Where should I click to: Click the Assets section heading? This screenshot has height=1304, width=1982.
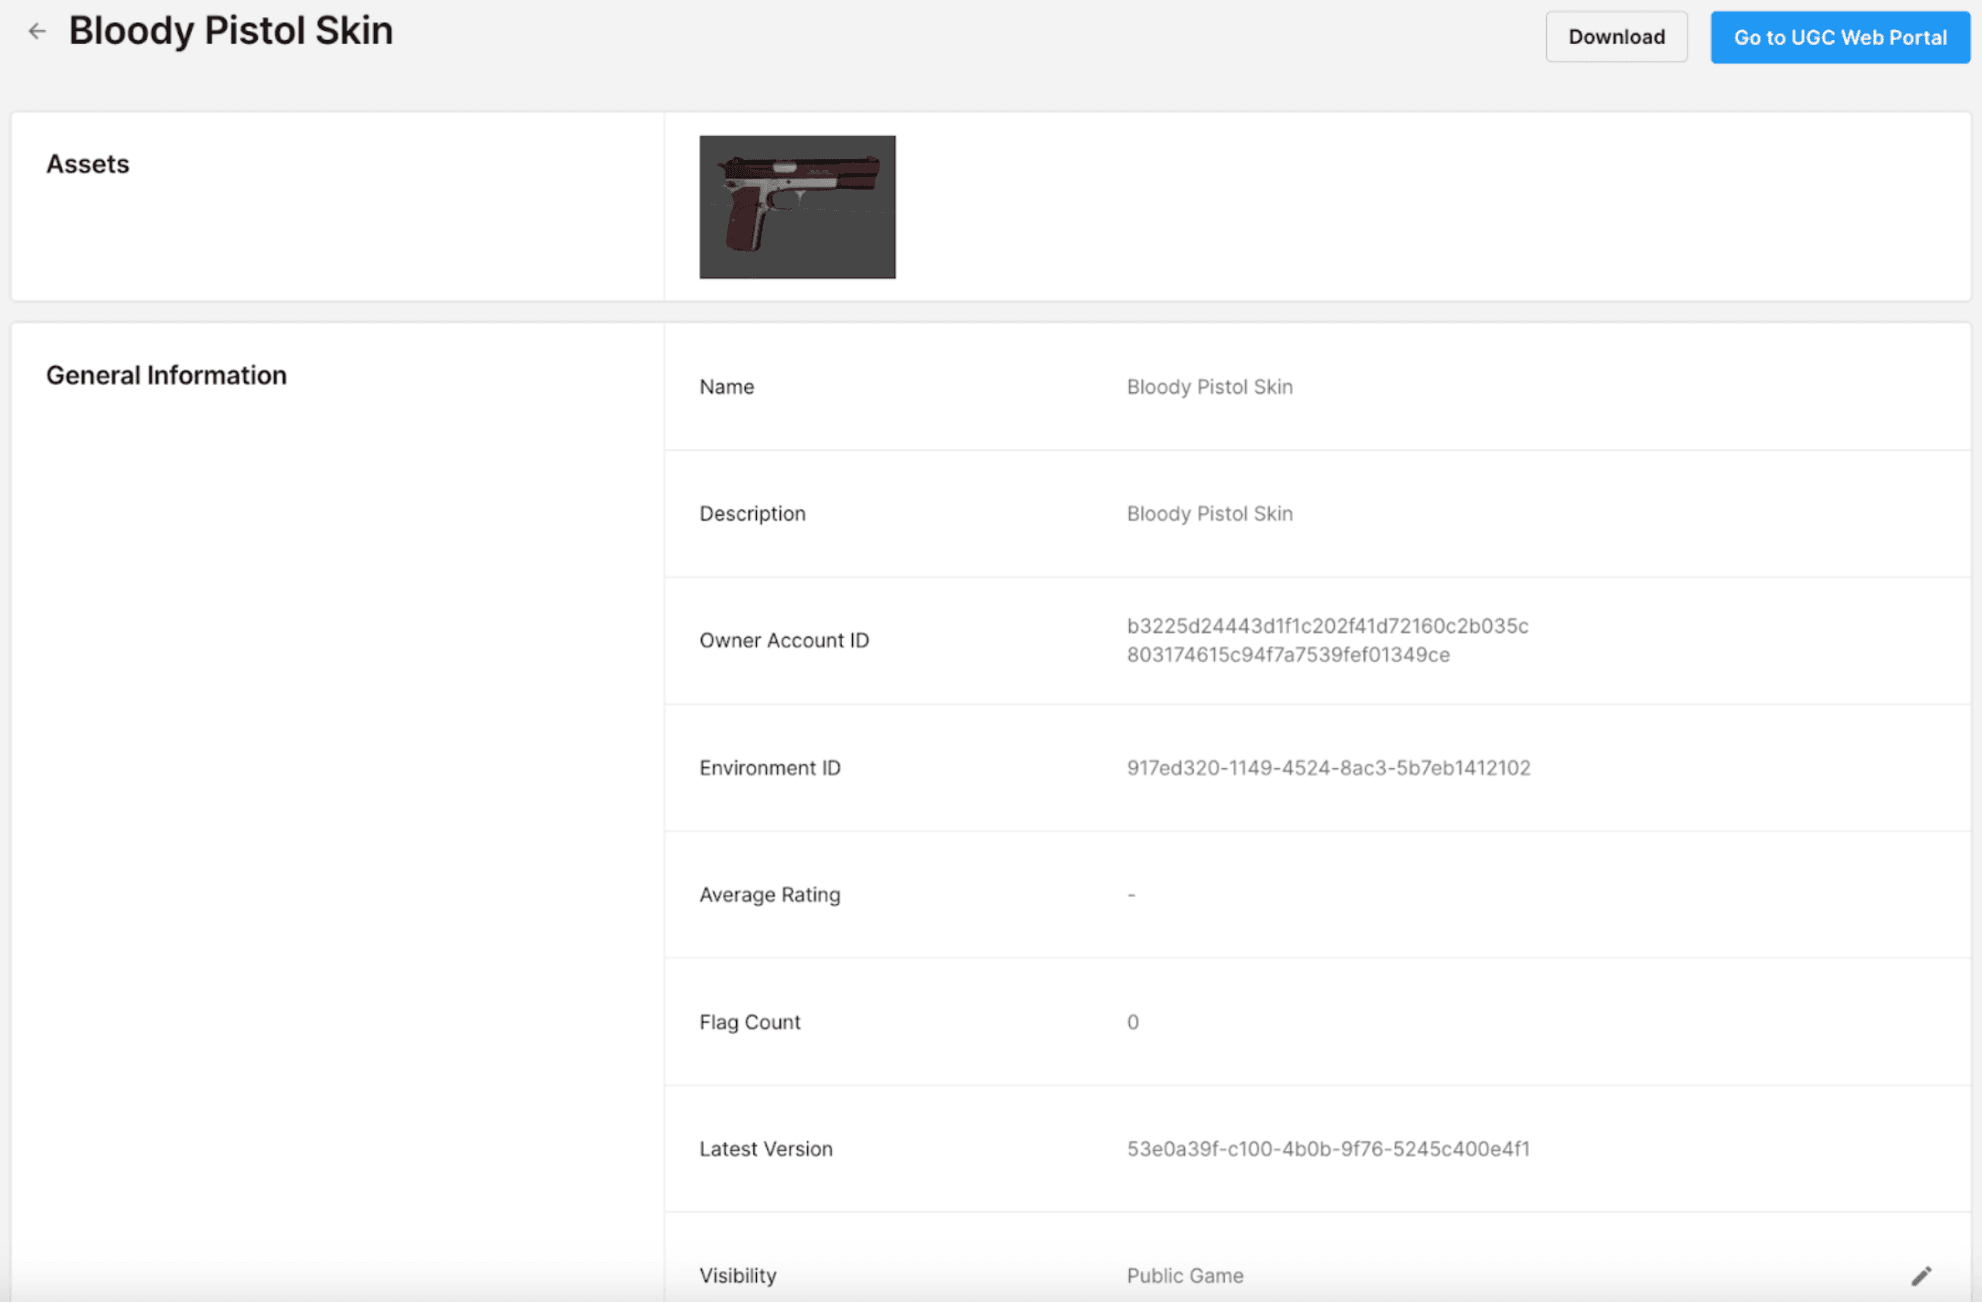(88, 164)
